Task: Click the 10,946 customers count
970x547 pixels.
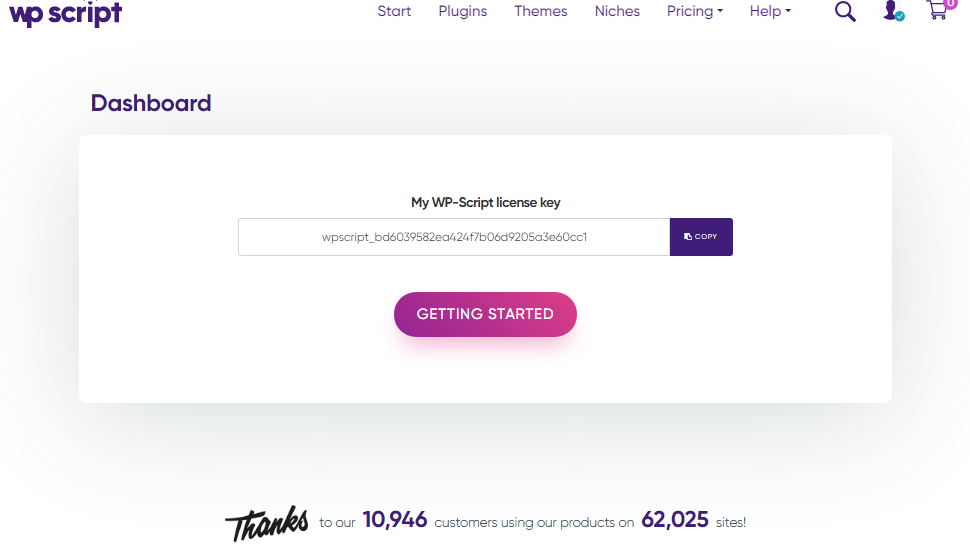Action: tap(395, 520)
